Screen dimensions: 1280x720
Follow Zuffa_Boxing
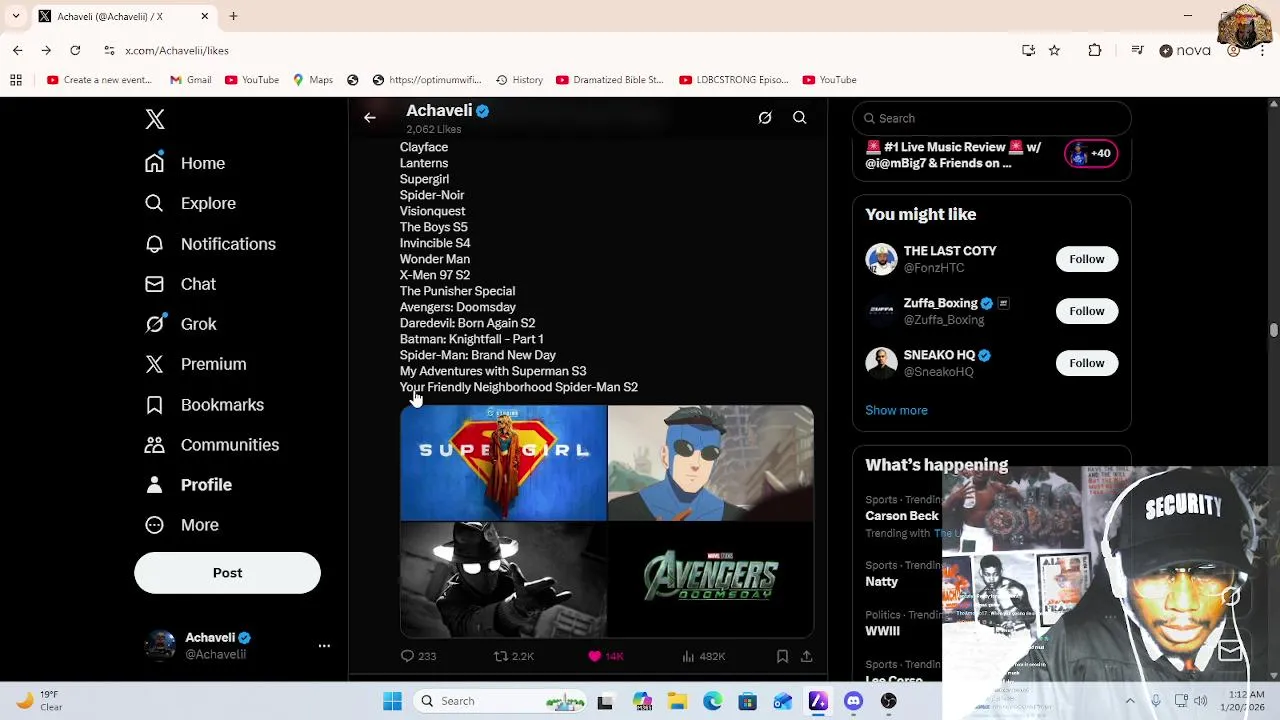[x=1087, y=311]
